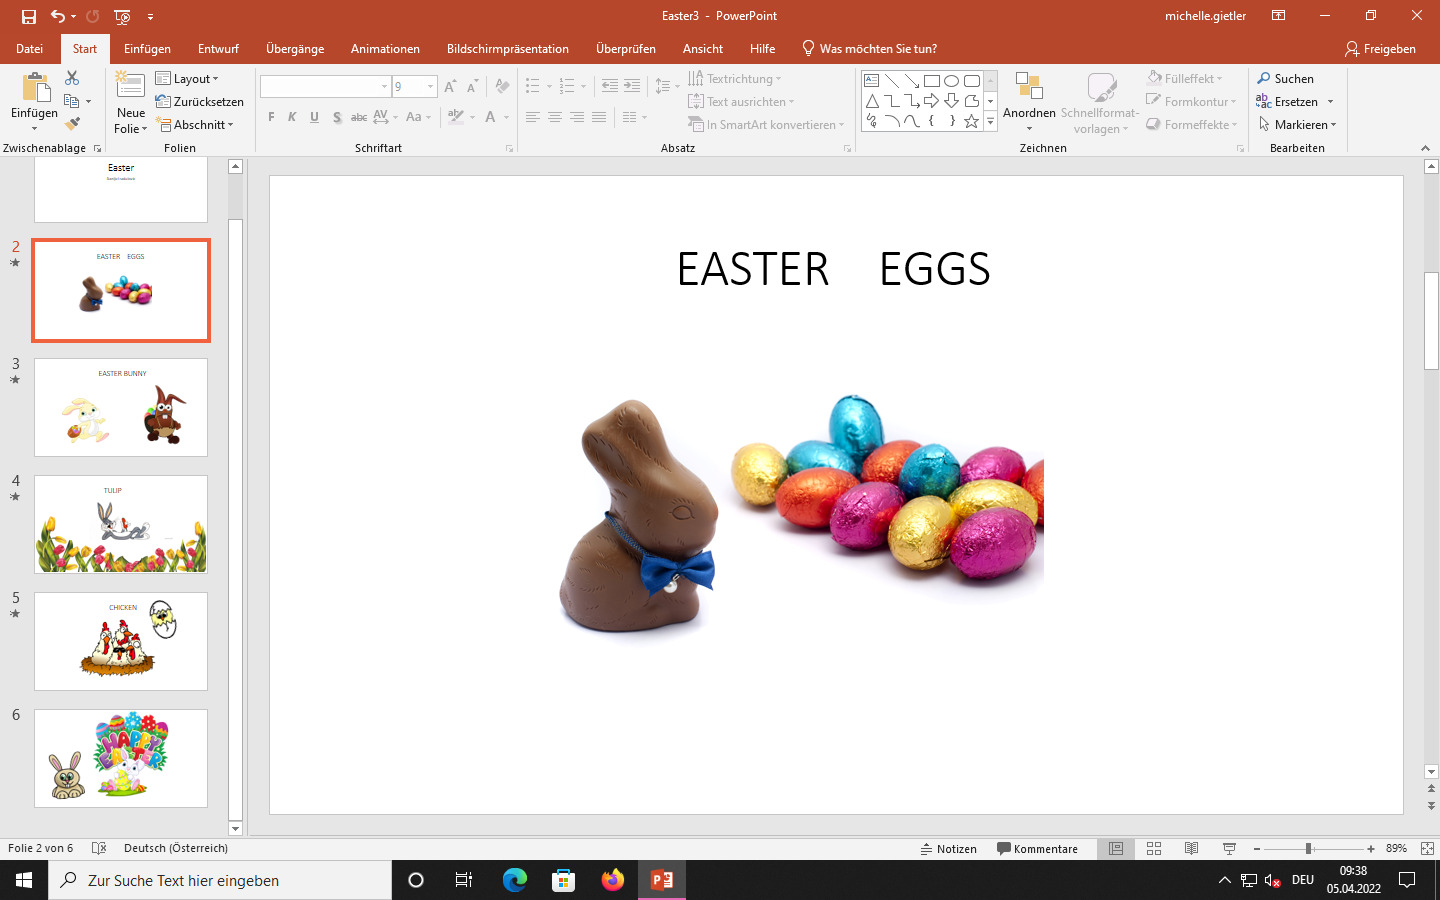Open Schnellformatvorlagen quick styles
The width and height of the screenshot is (1440, 900).
tap(1100, 103)
